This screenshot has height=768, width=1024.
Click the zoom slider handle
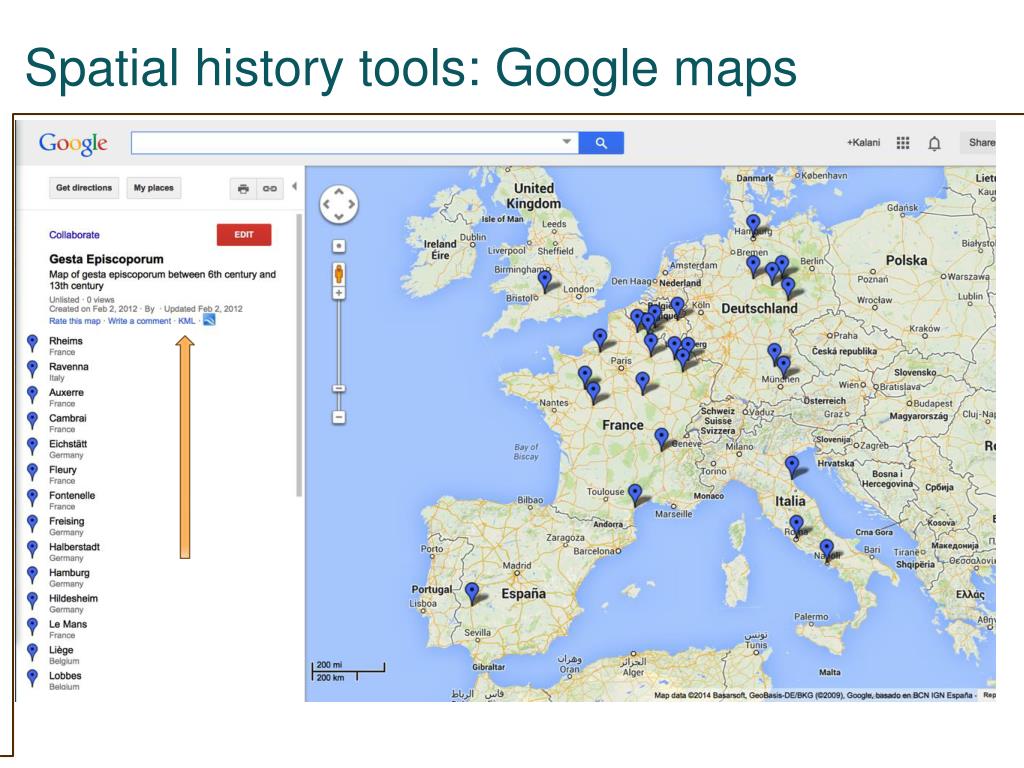pyautogui.click(x=338, y=389)
